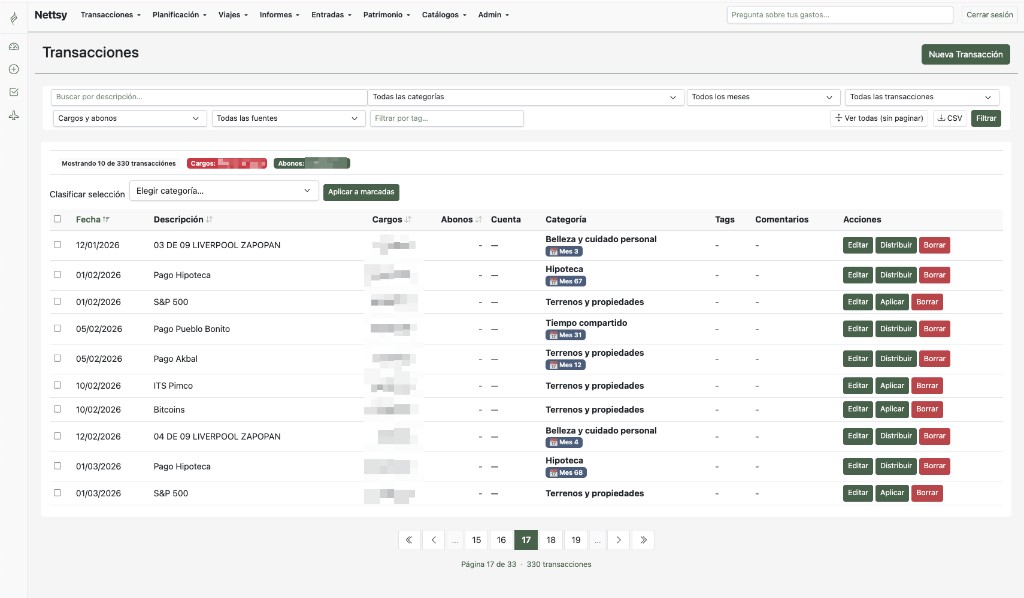Screen dimensions: 1024x598
Task: Open the Entradas menu
Action: click(331, 14)
